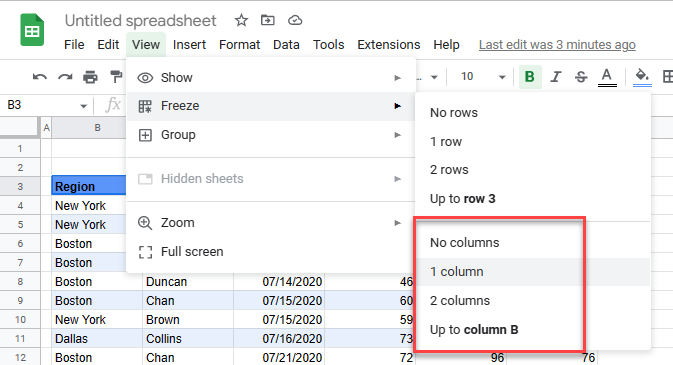Print the spreadsheet
The image size is (673, 365).
pos(90,77)
